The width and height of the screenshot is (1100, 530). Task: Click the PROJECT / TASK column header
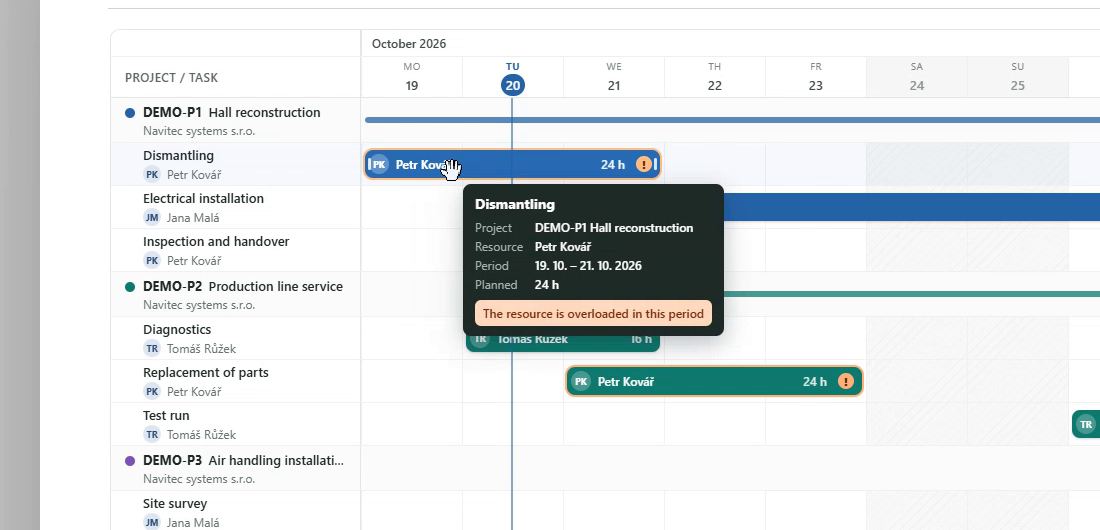tap(171, 77)
